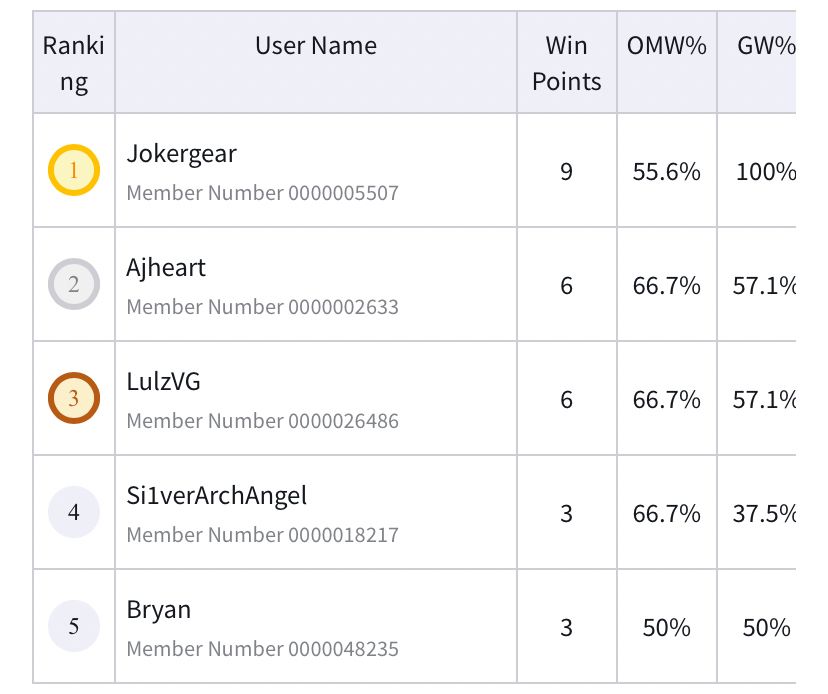This screenshot has height=694, width=828.
Task: Click the bronze rank 3 medal icon
Action: click(73, 399)
